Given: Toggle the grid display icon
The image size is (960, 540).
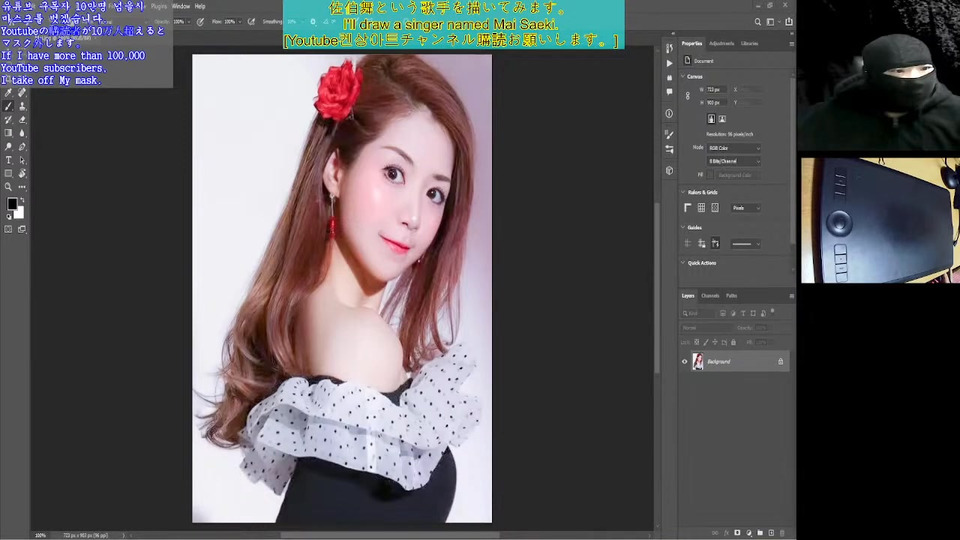Looking at the screenshot, I should click(x=701, y=208).
